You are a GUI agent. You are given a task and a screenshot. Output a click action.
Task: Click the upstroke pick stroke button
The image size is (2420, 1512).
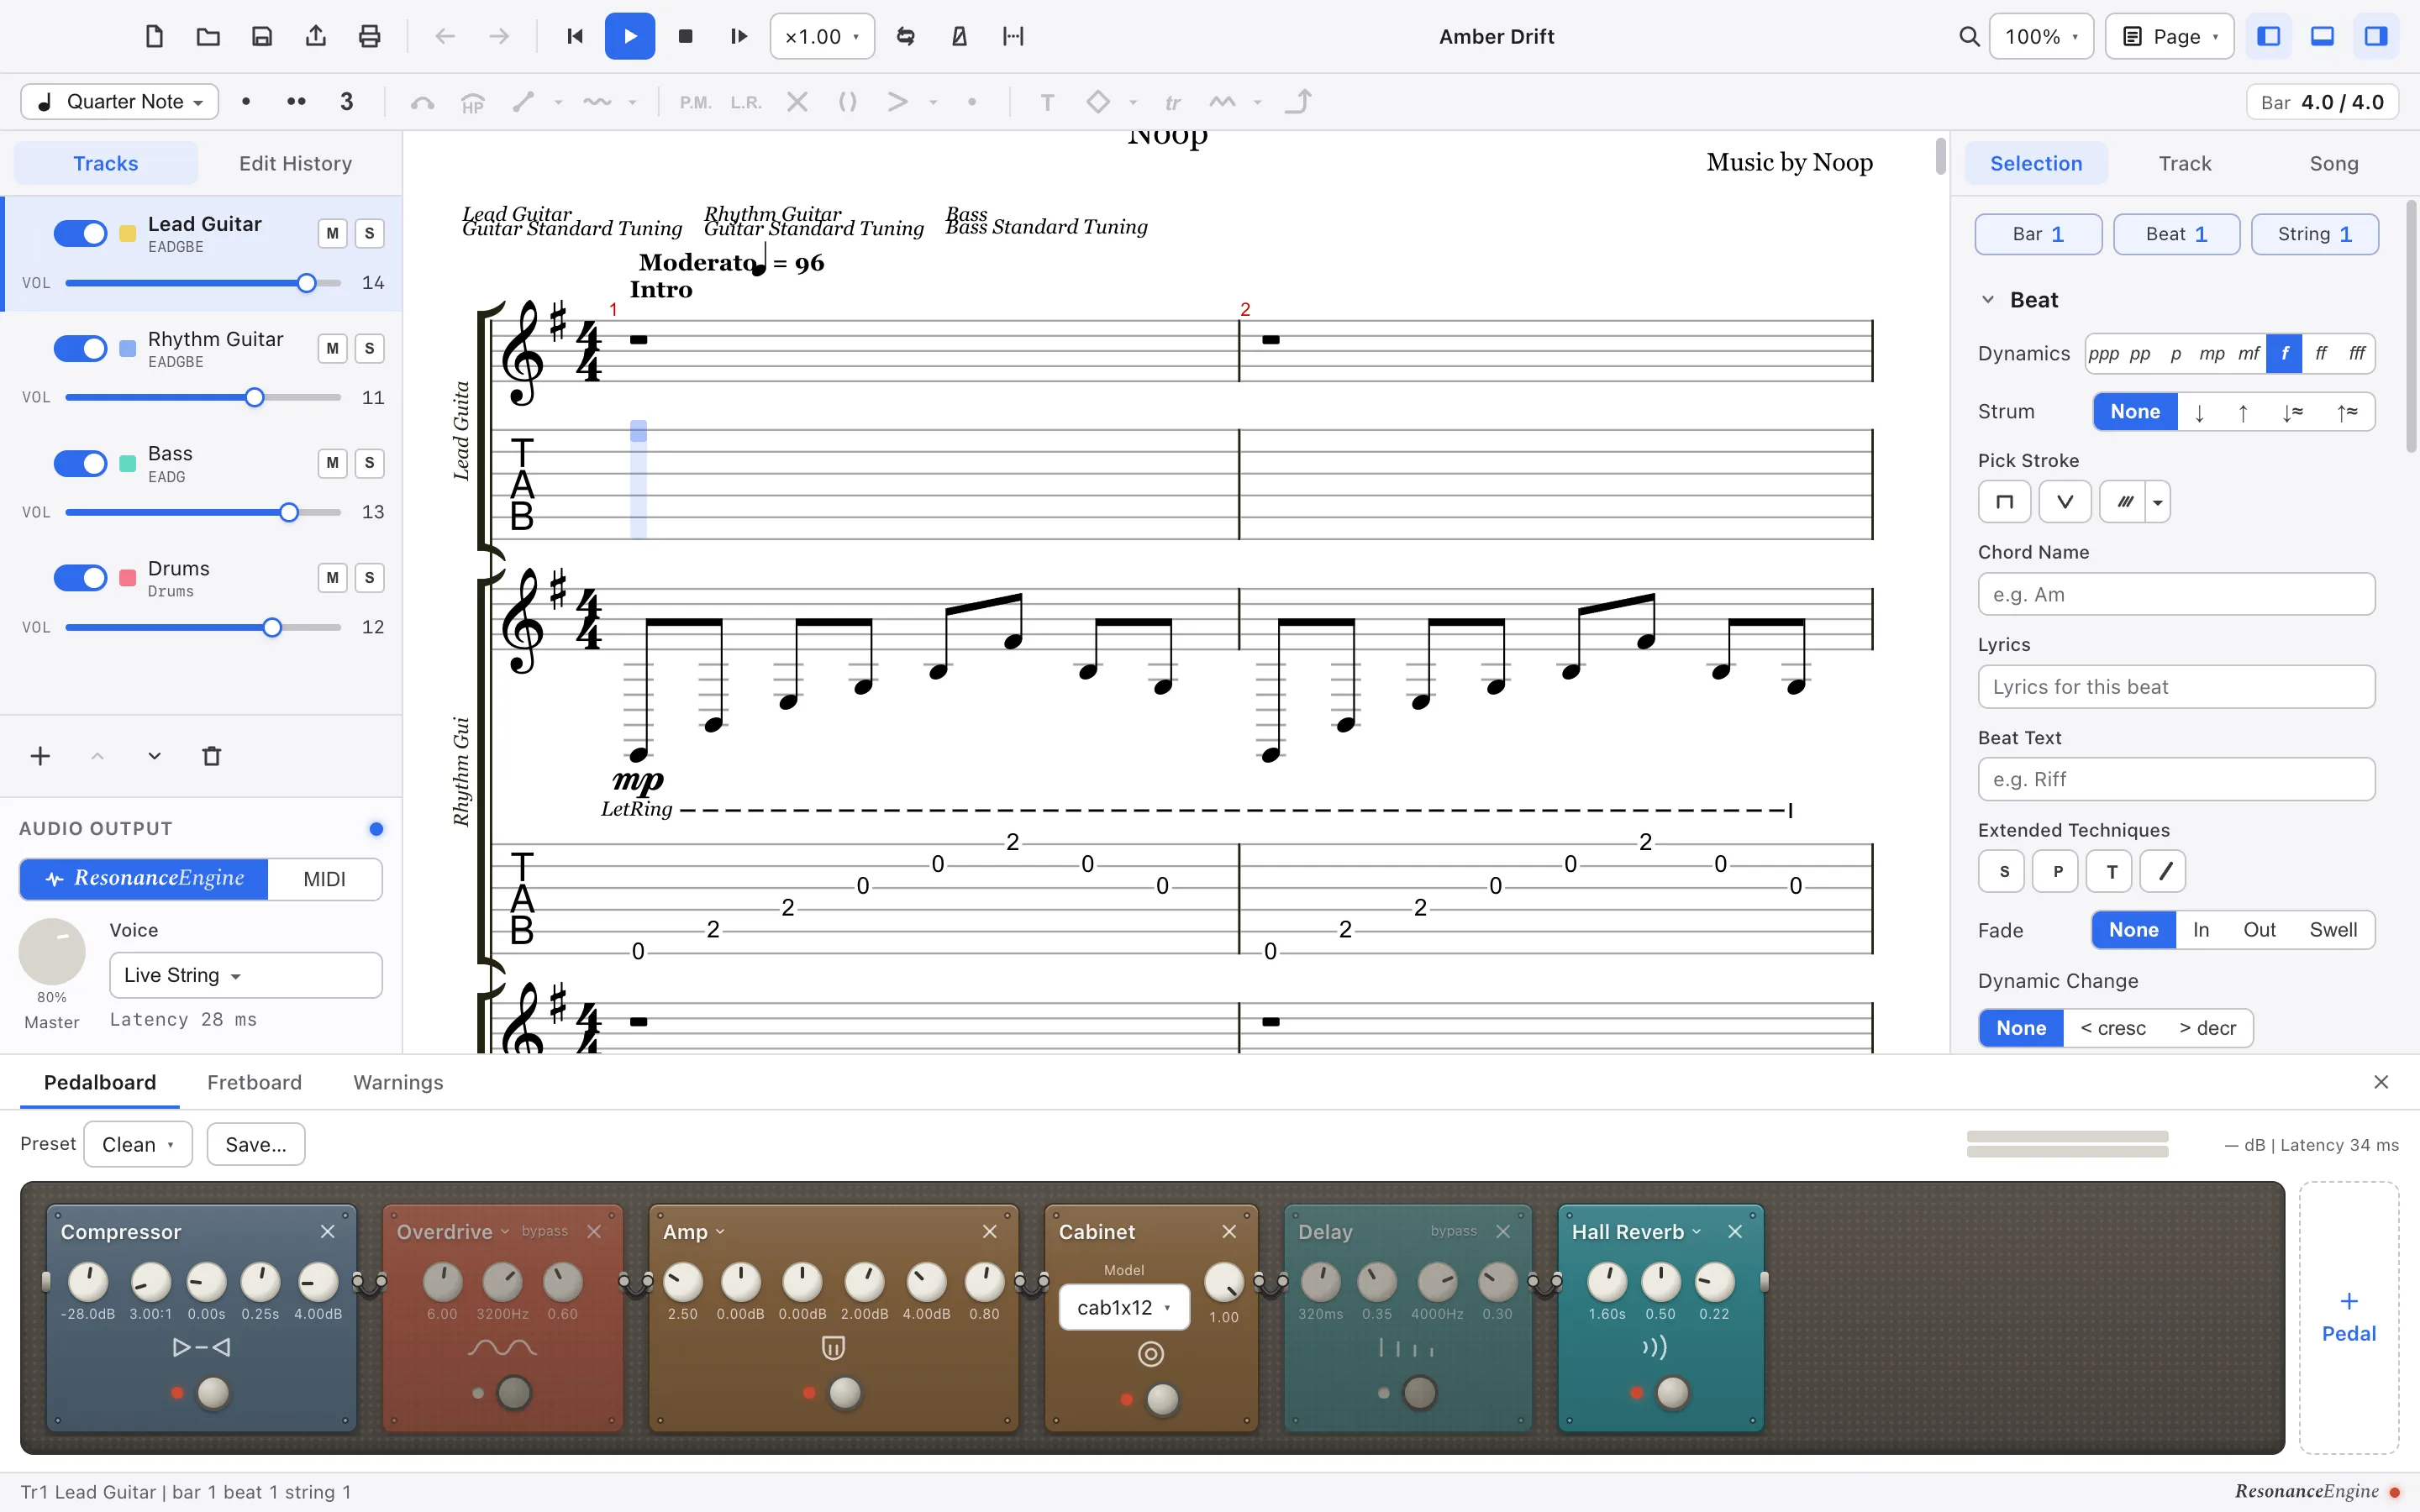tap(2065, 502)
